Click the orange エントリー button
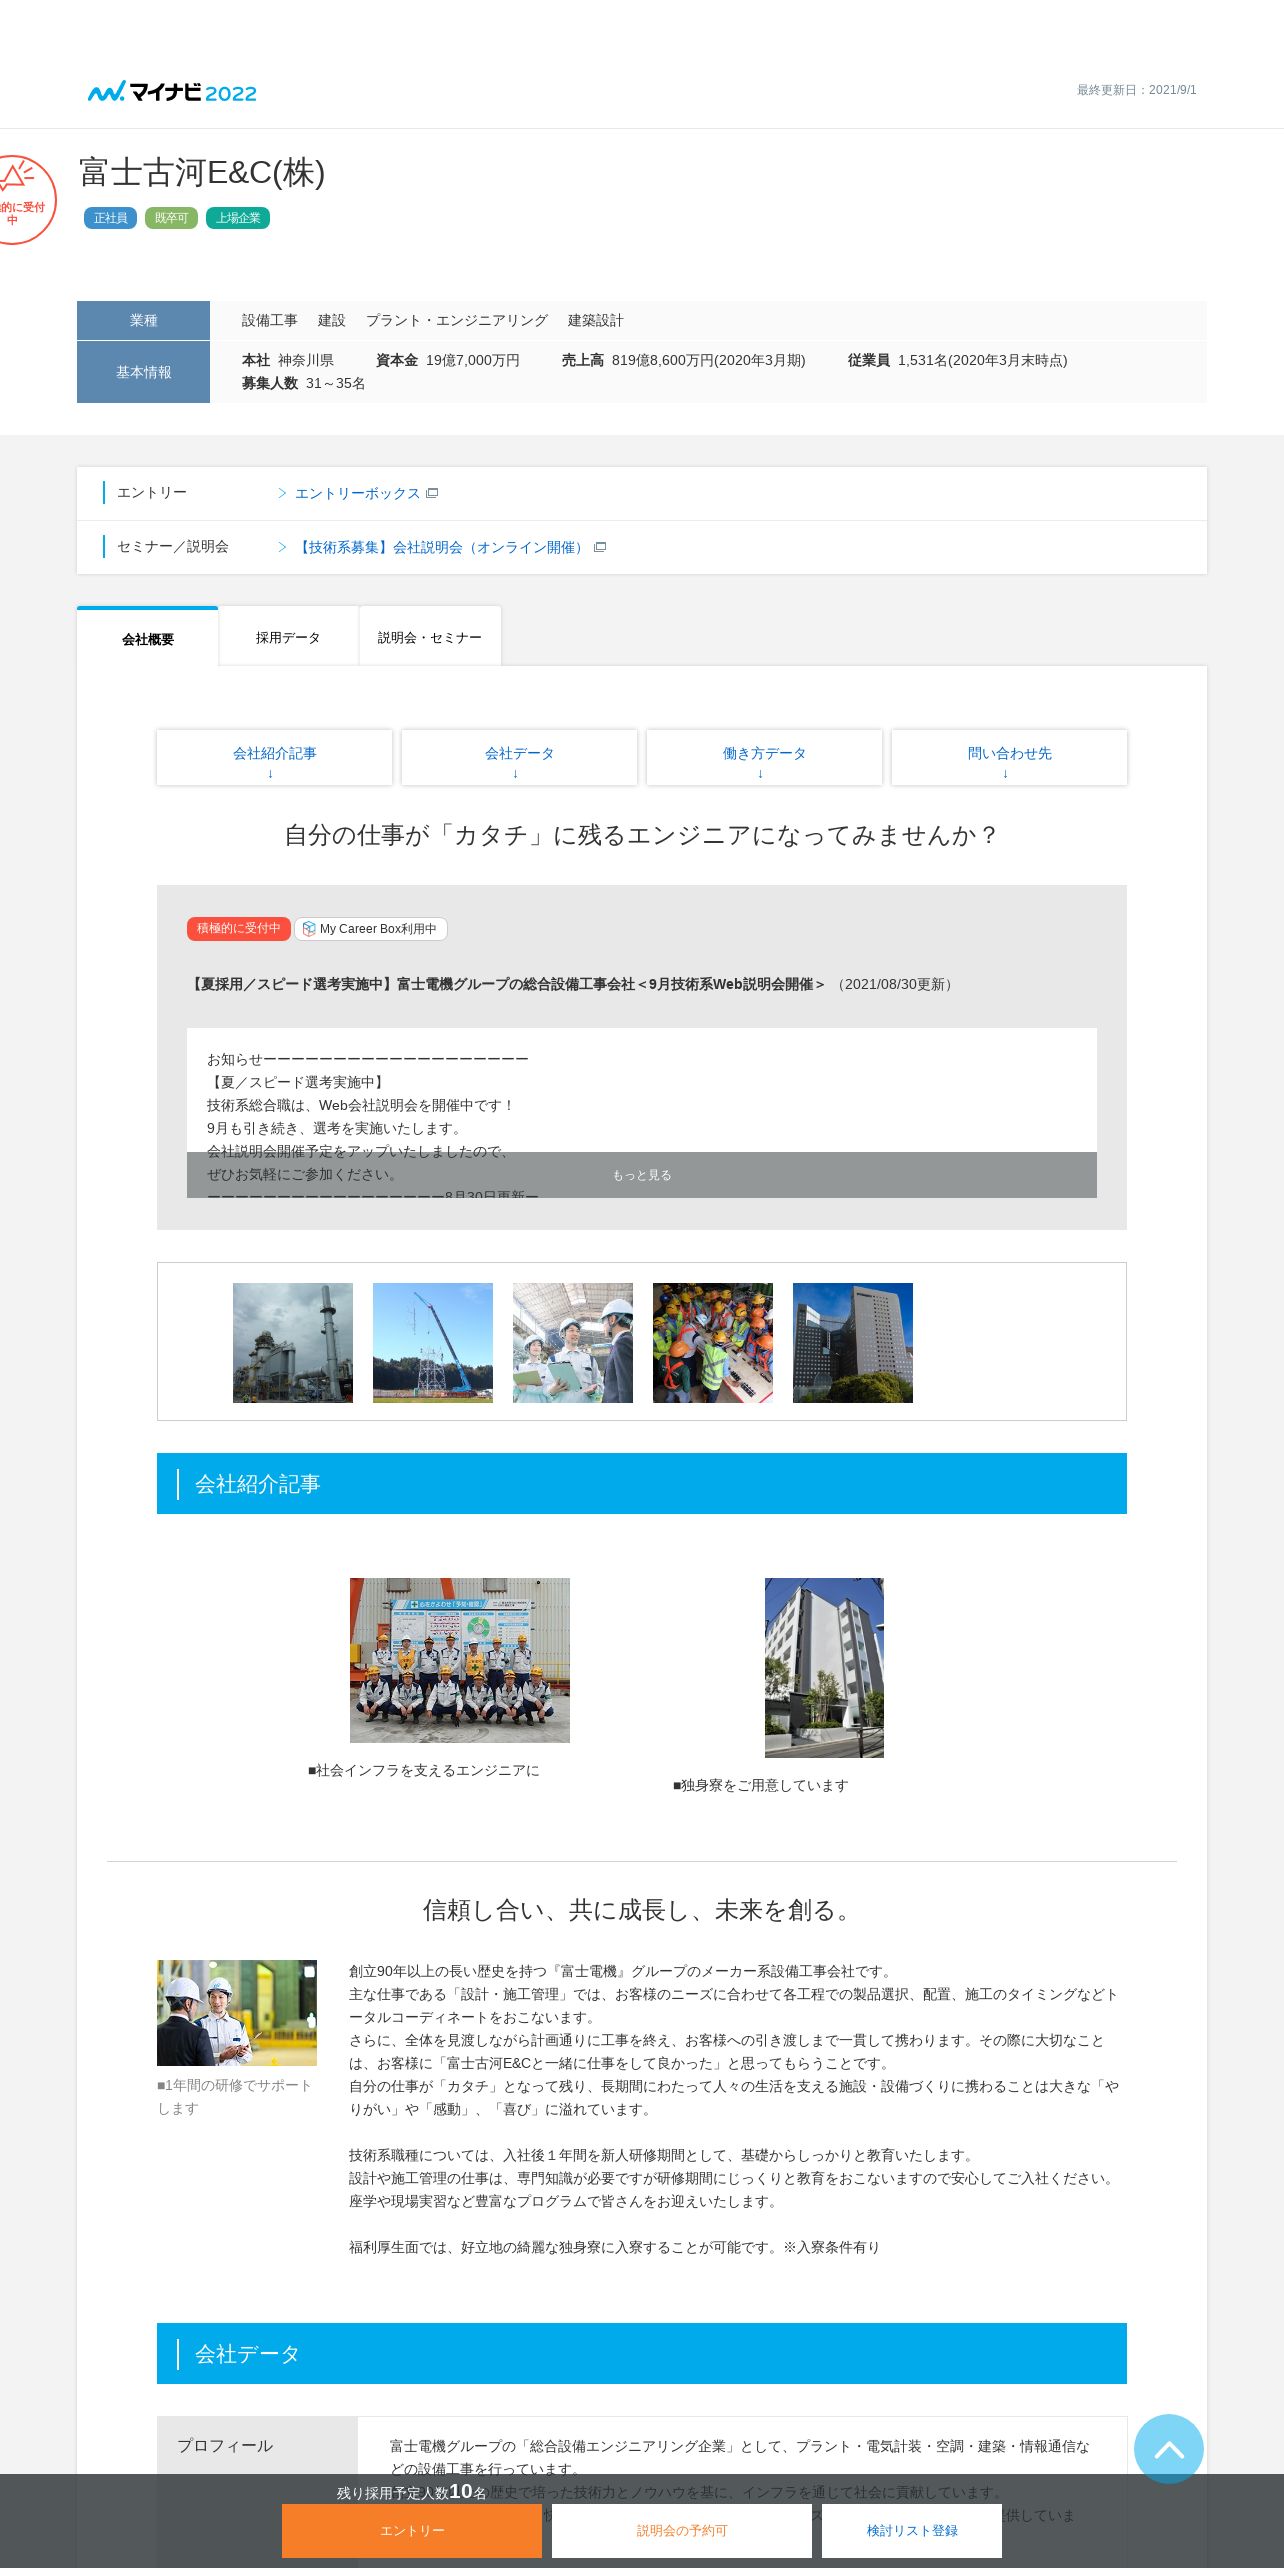The height and width of the screenshot is (2568, 1284). click(x=412, y=2530)
